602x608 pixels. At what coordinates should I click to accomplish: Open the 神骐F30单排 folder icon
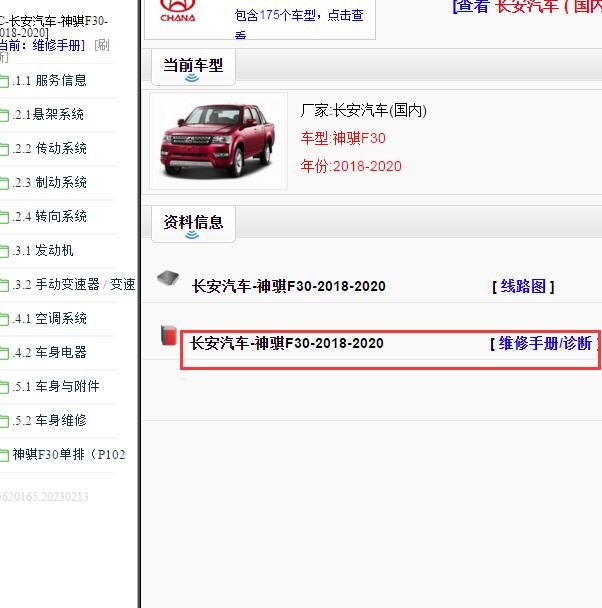click(x=4, y=455)
